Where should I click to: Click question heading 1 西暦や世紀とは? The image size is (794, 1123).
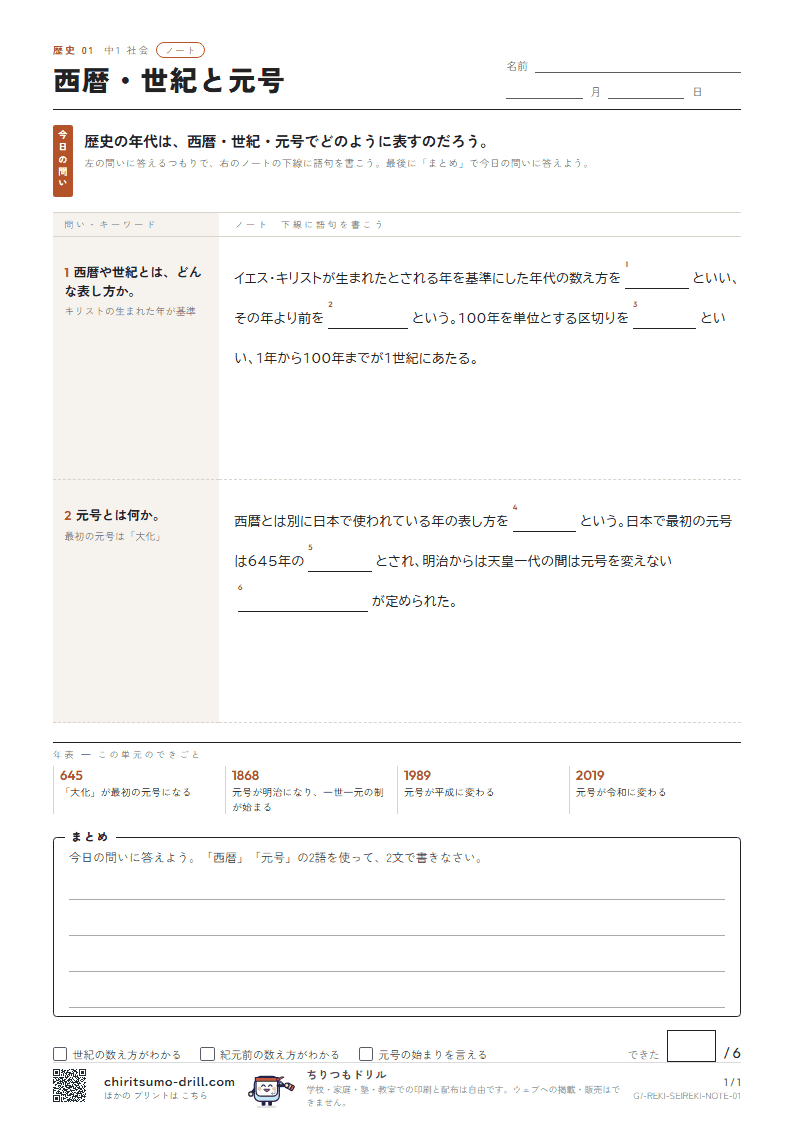pos(133,281)
